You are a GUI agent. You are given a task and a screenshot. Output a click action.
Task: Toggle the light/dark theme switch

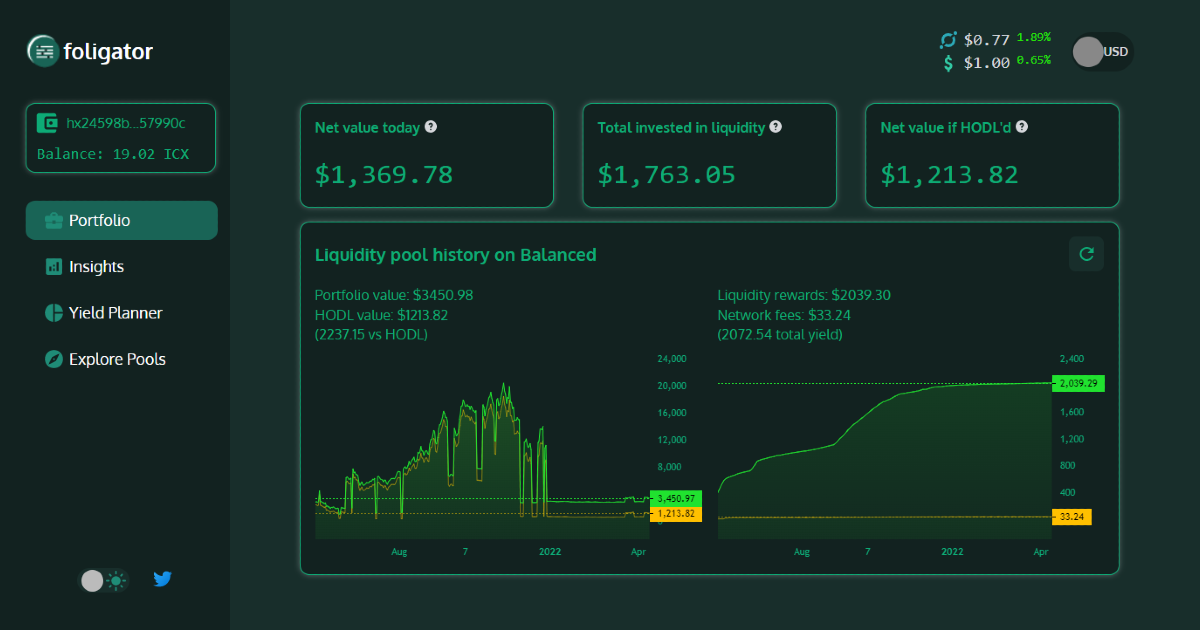(x=105, y=580)
